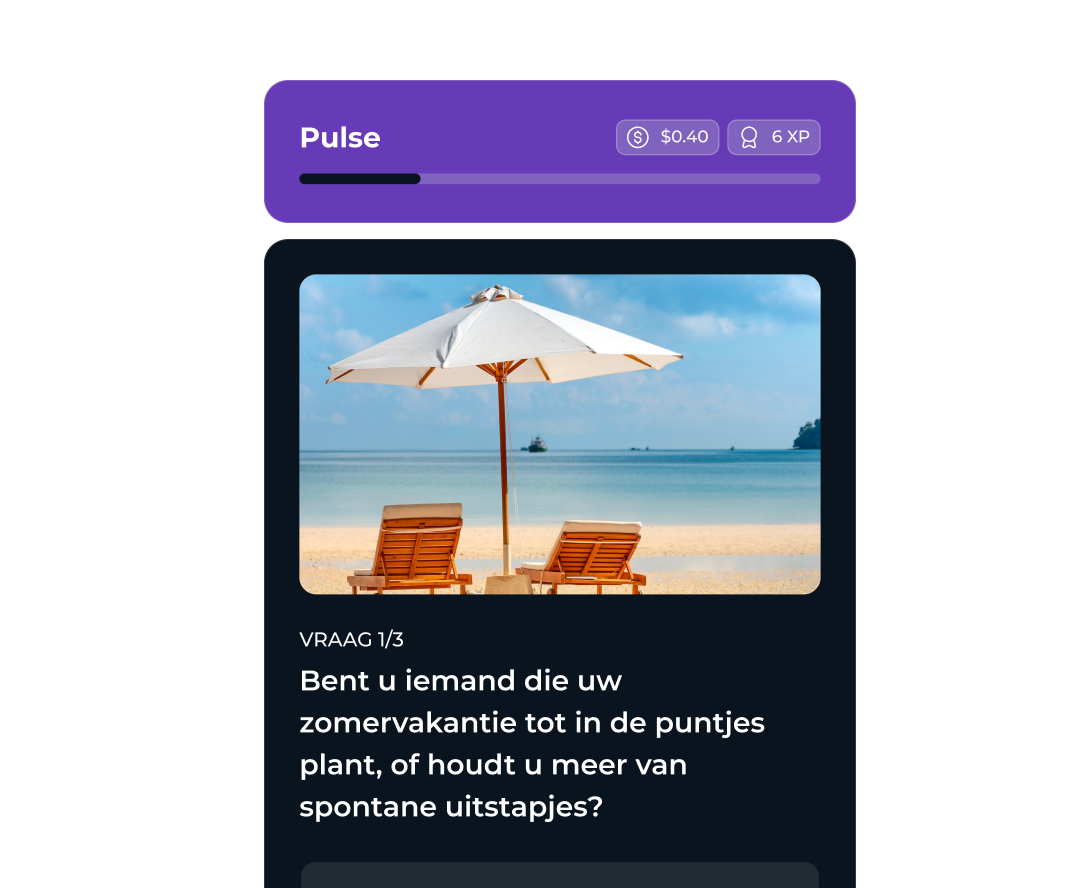Click the green island at the photo's right edge
Screen dimensions: 1088x888
[808, 435]
